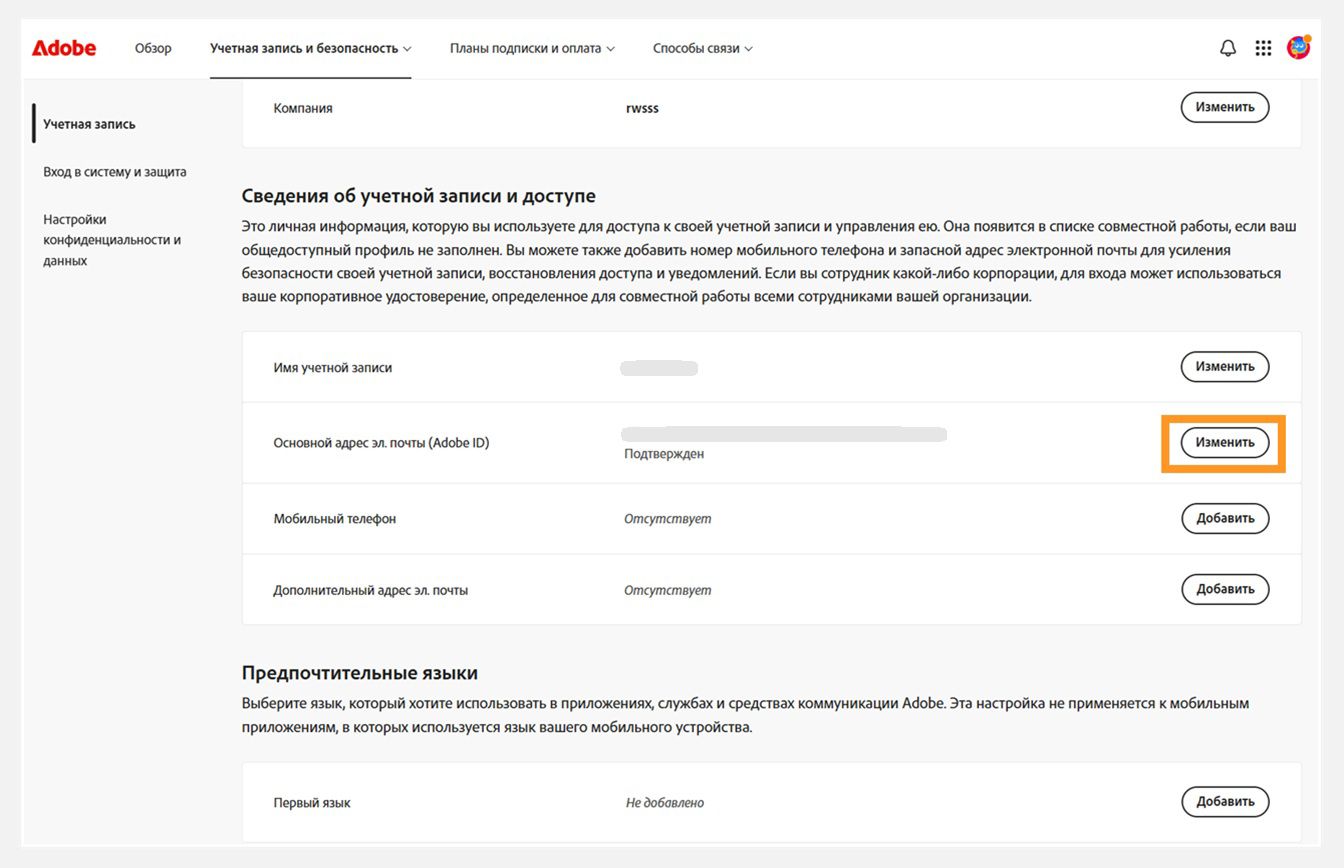Screen dimensions: 1344x868
Task: Click Изменить for Имя учетной записи
Action: click(x=1224, y=367)
